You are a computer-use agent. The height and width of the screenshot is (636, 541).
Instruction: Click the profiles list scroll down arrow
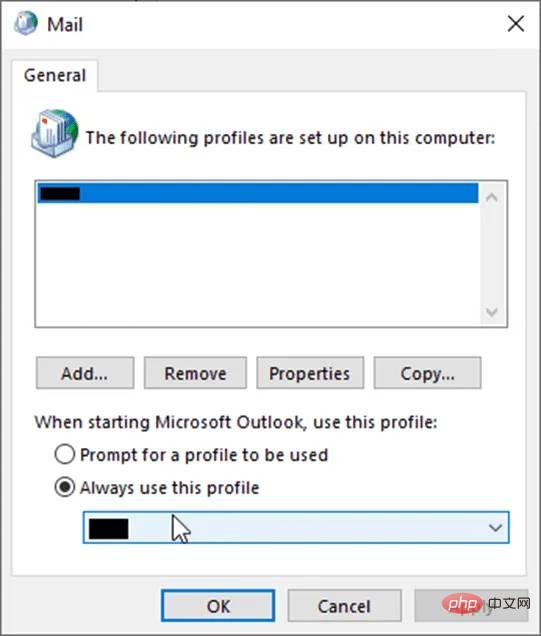pyautogui.click(x=492, y=312)
